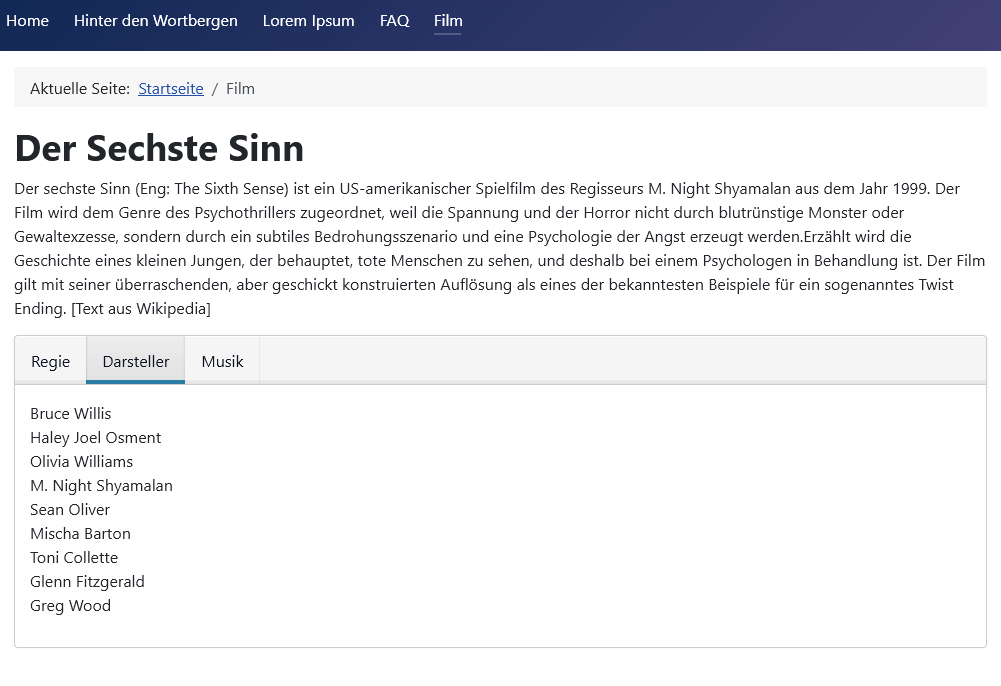Click the Olivia Williams entry
The height and width of the screenshot is (686, 1001).
click(81, 462)
